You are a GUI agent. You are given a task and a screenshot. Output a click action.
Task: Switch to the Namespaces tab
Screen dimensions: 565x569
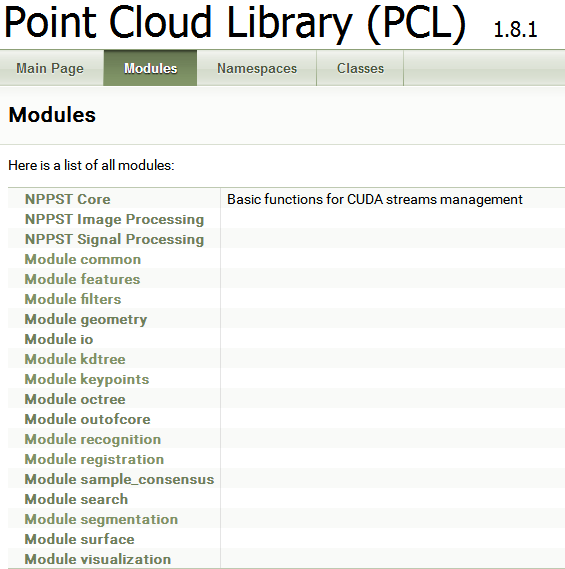point(257,68)
